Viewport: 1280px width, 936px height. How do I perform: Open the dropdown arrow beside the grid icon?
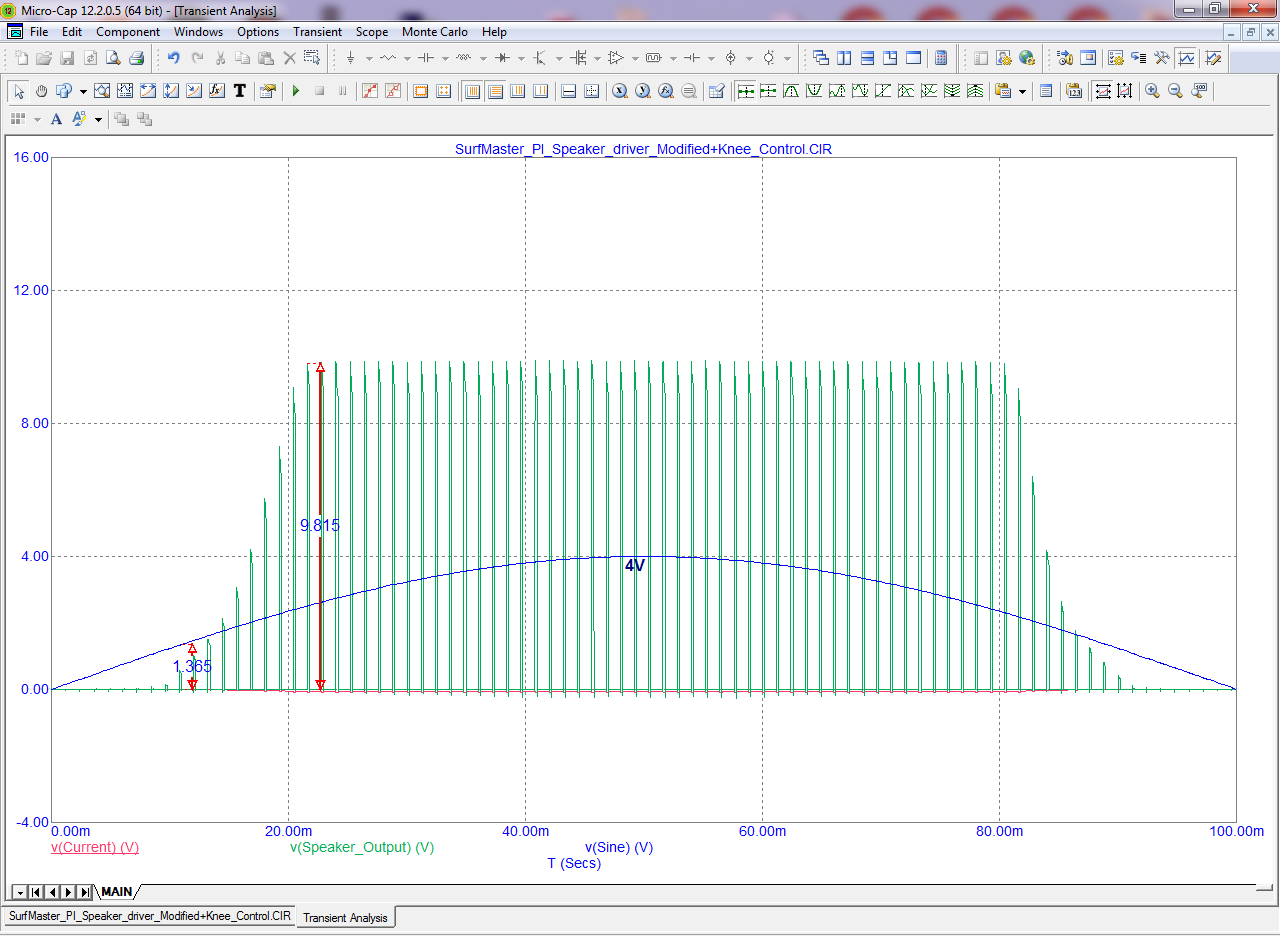coord(37,120)
